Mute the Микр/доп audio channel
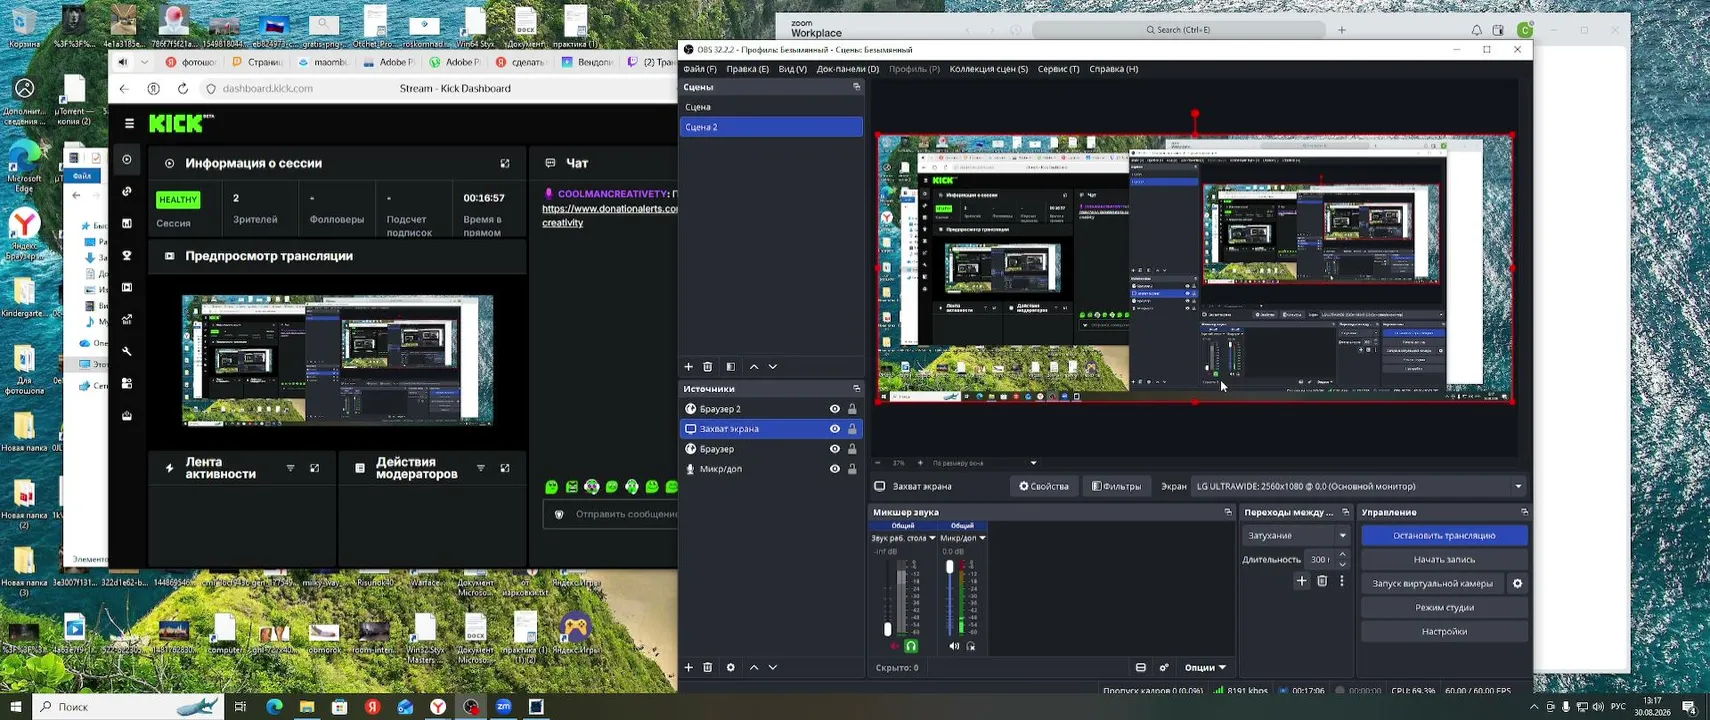The image size is (1710, 720). coord(954,646)
